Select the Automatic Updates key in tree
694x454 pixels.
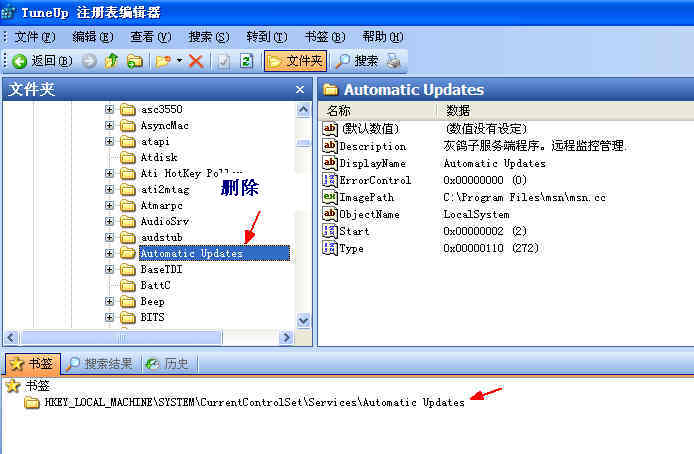pyautogui.click(x=214, y=253)
